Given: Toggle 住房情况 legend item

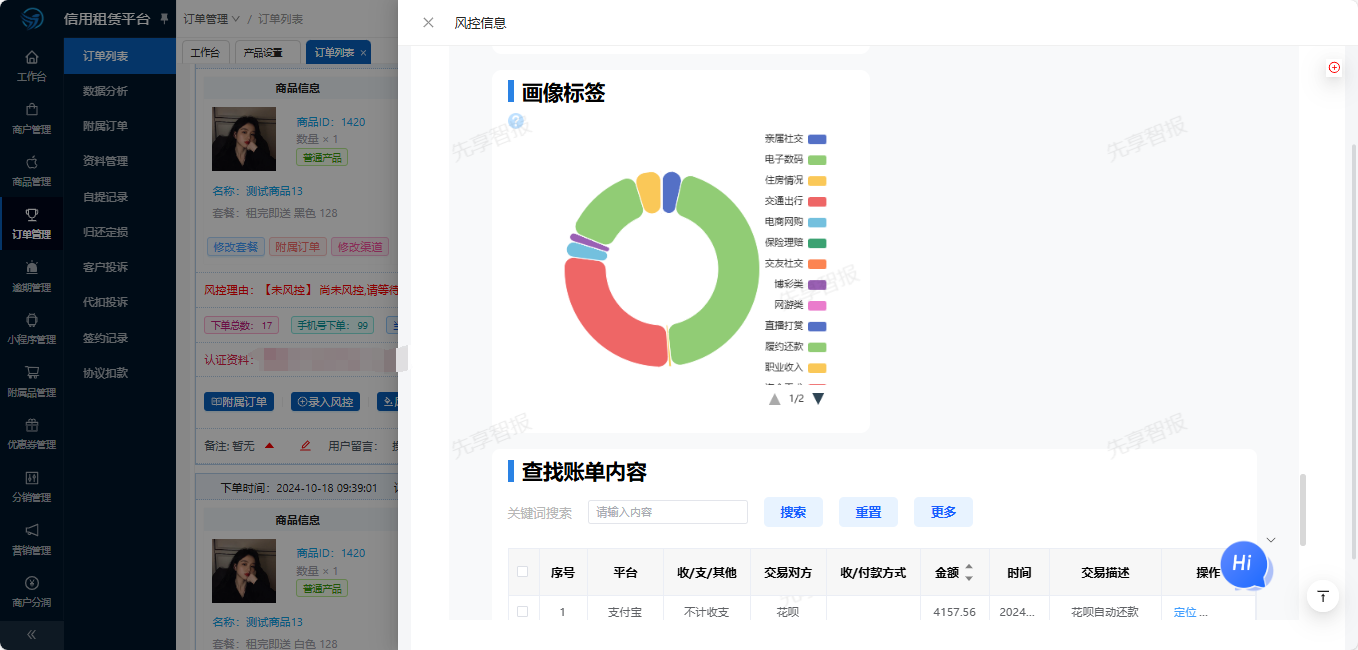Looking at the screenshot, I should [795, 181].
